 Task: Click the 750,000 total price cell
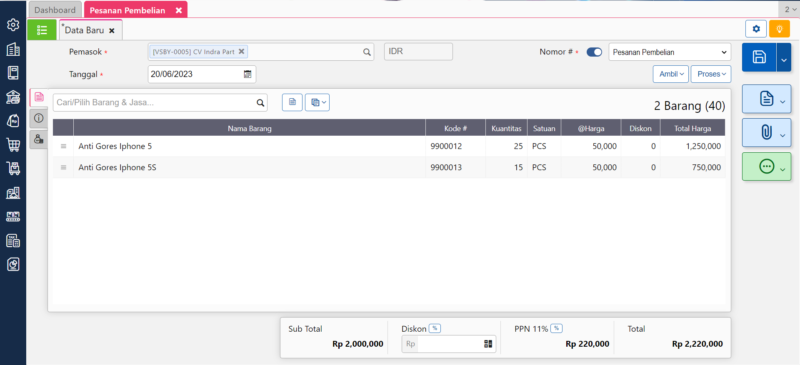click(692, 167)
